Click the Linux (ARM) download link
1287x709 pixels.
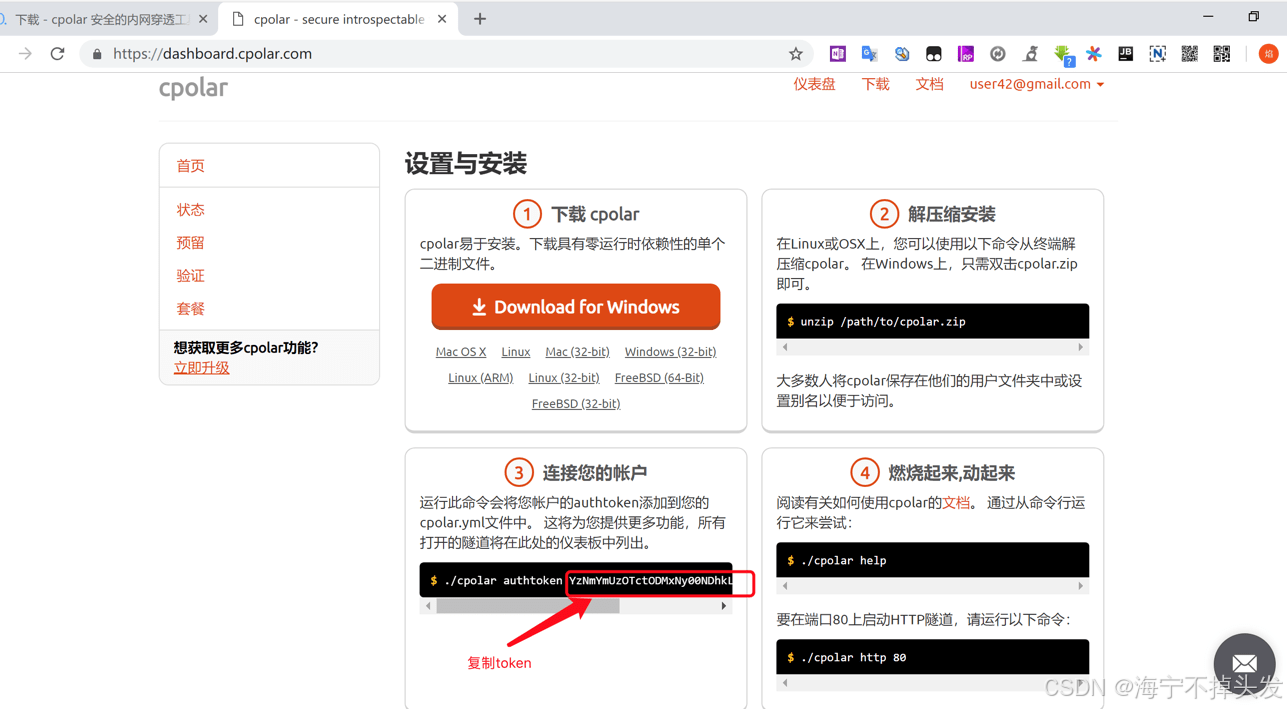point(480,378)
